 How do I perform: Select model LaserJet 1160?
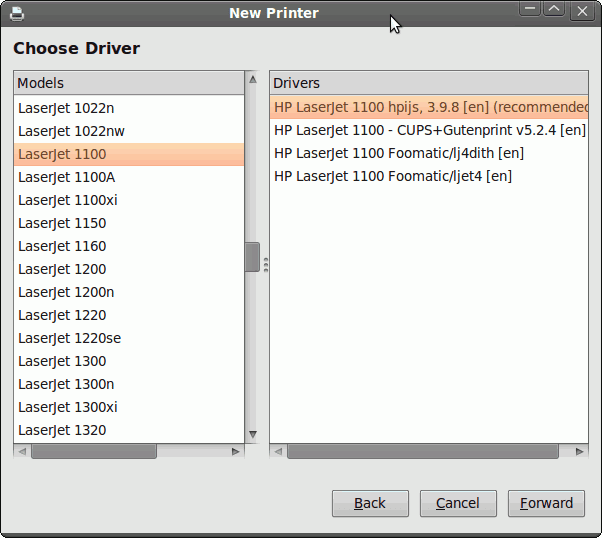coord(129,246)
